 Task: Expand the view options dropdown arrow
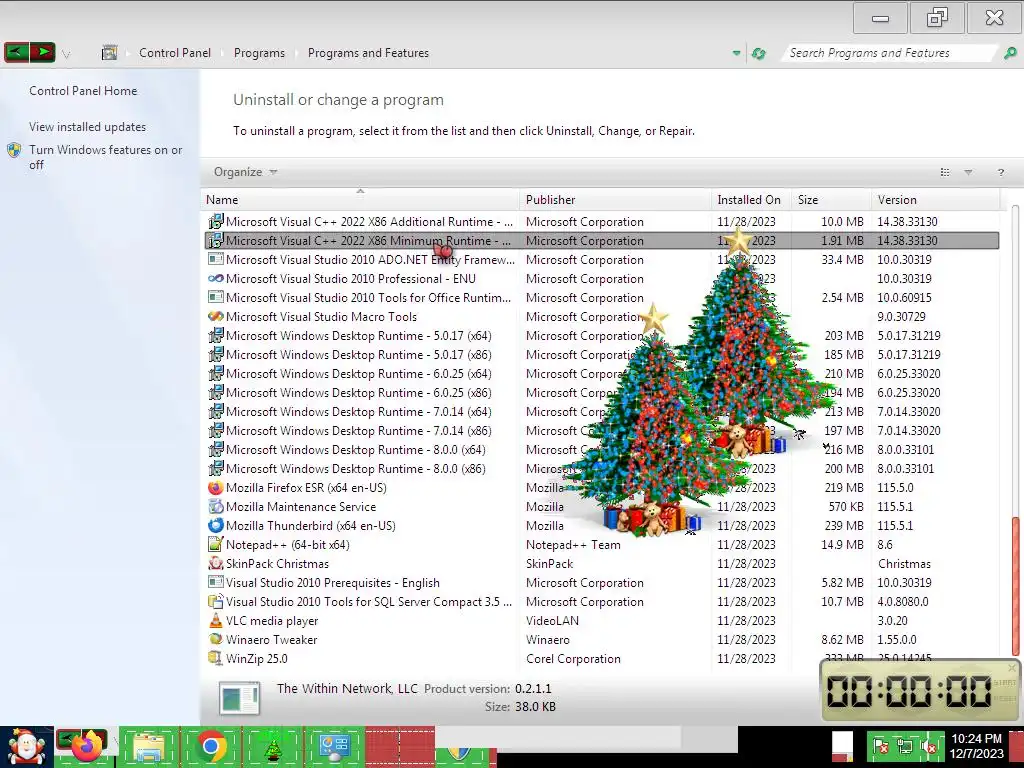click(x=968, y=172)
